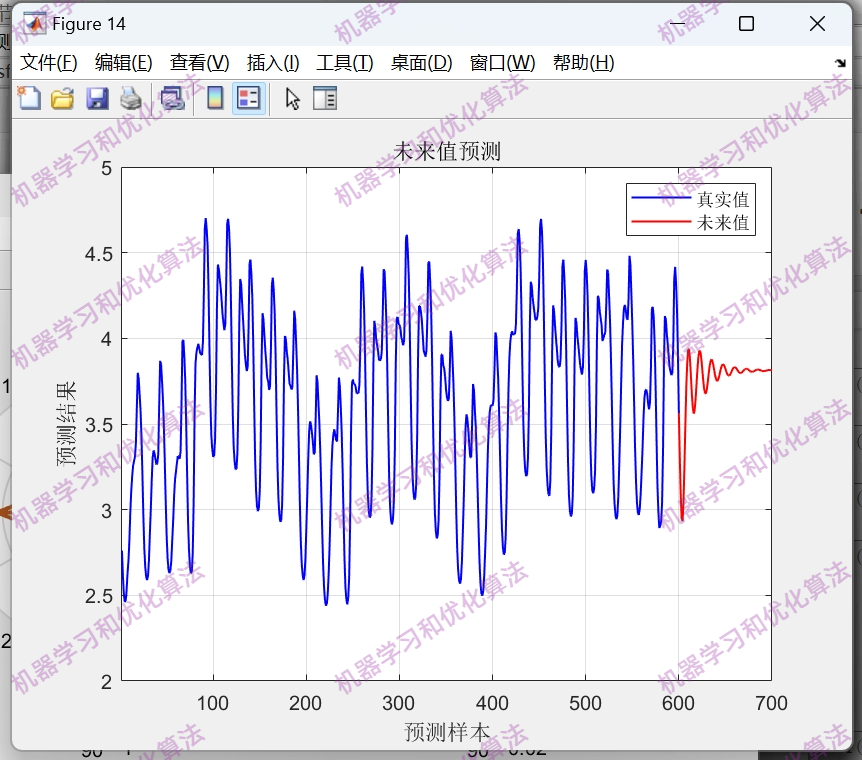Open the 插入(I) menu

(x=273, y=63)
